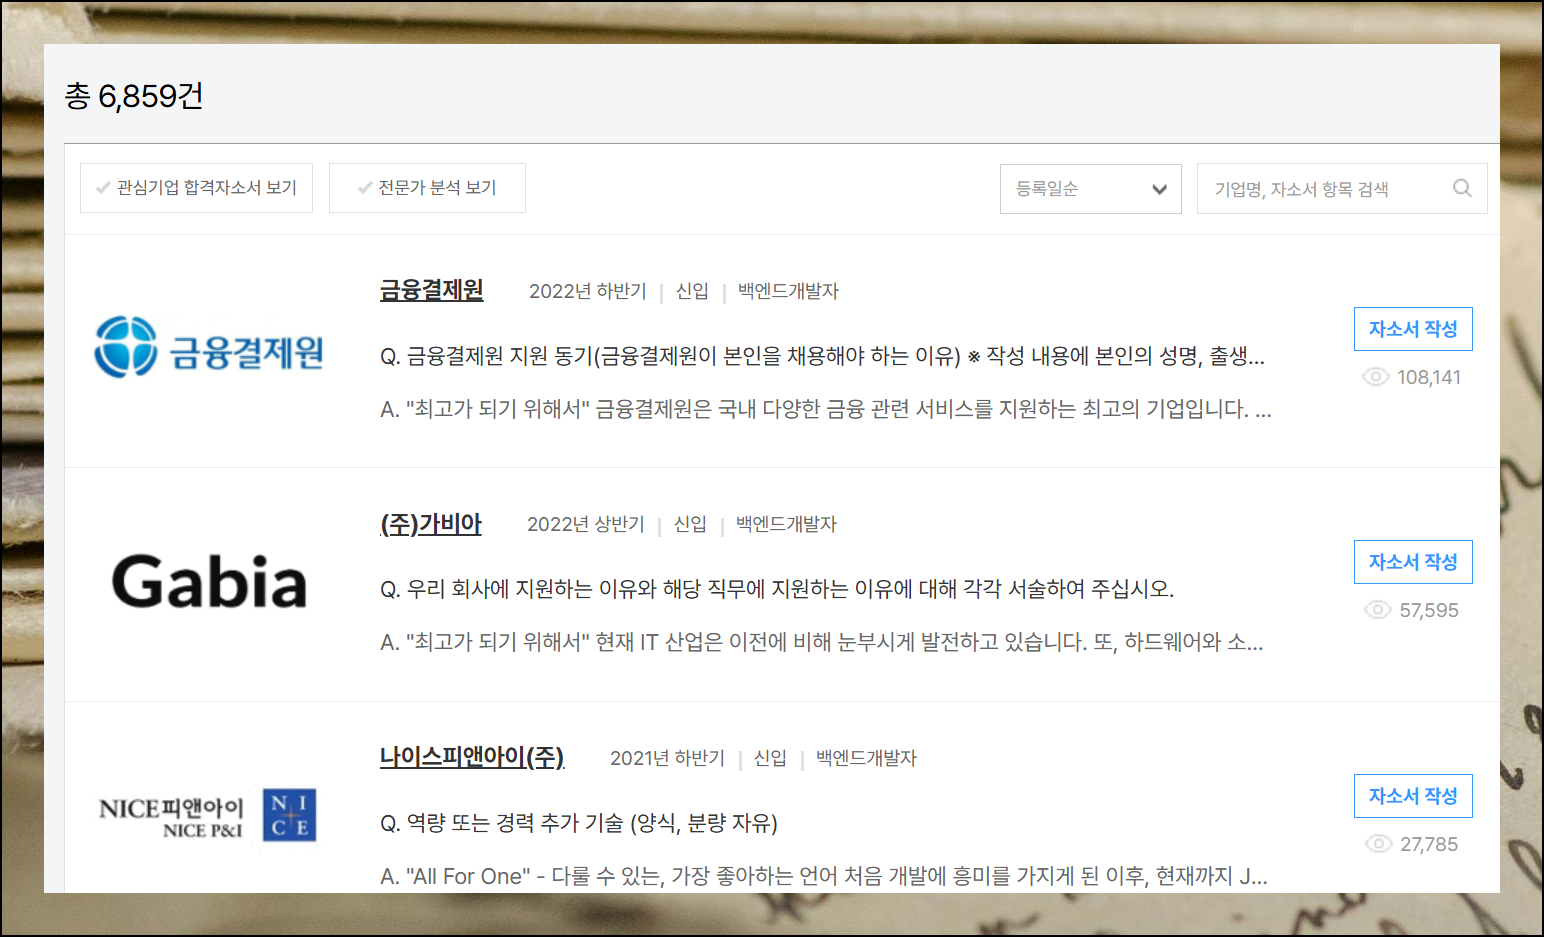Click 백엔드개발자 tag in 가비아 row
Image resolution: width=1544 pixels, height=937 pixels.
(786, 524)
